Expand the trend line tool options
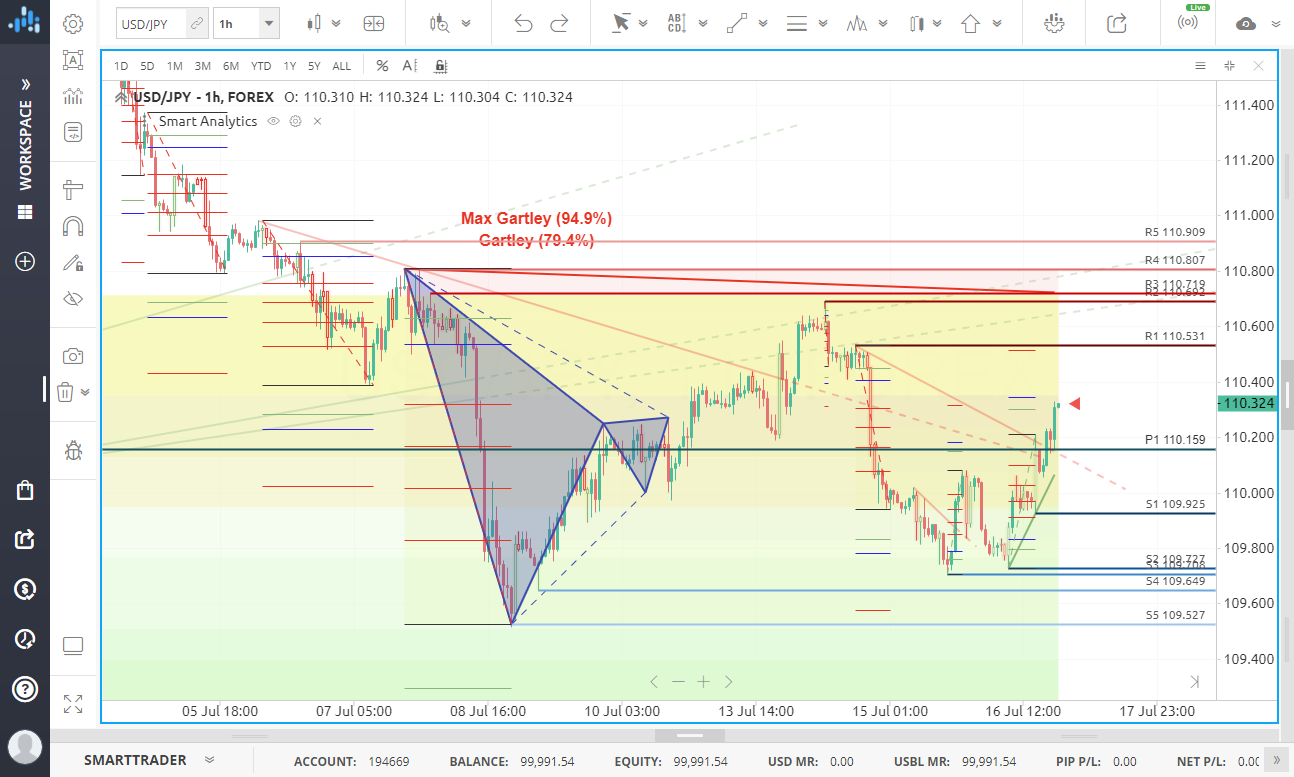 click(x=764, y=23)
